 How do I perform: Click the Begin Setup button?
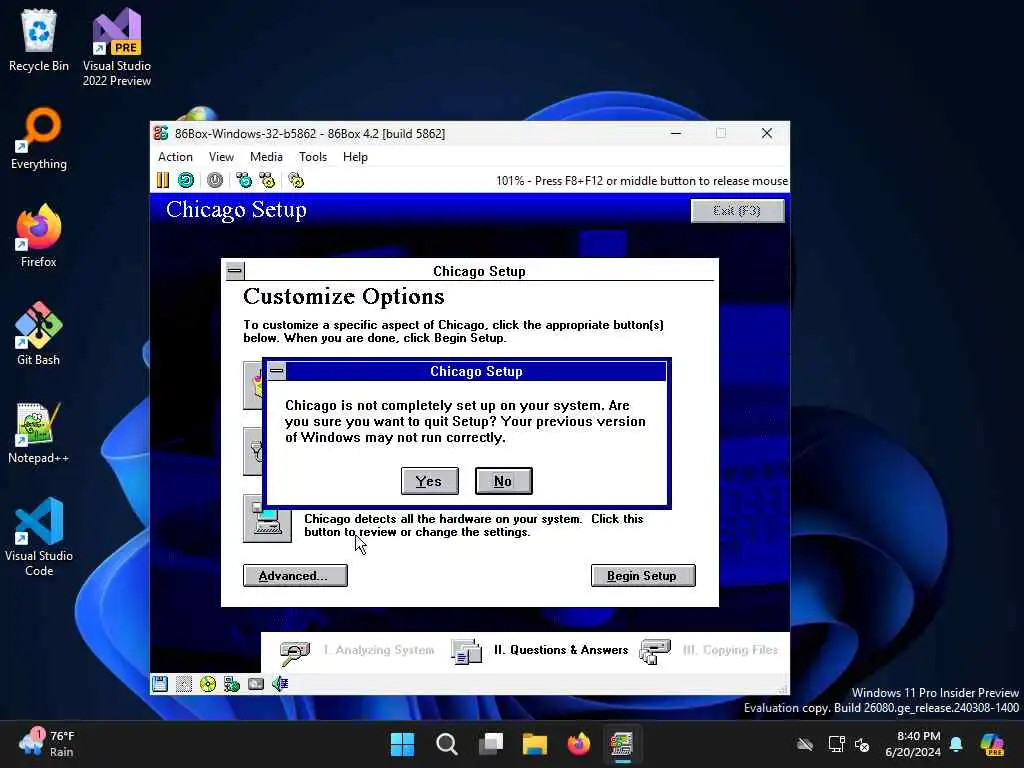click(643, 576)
